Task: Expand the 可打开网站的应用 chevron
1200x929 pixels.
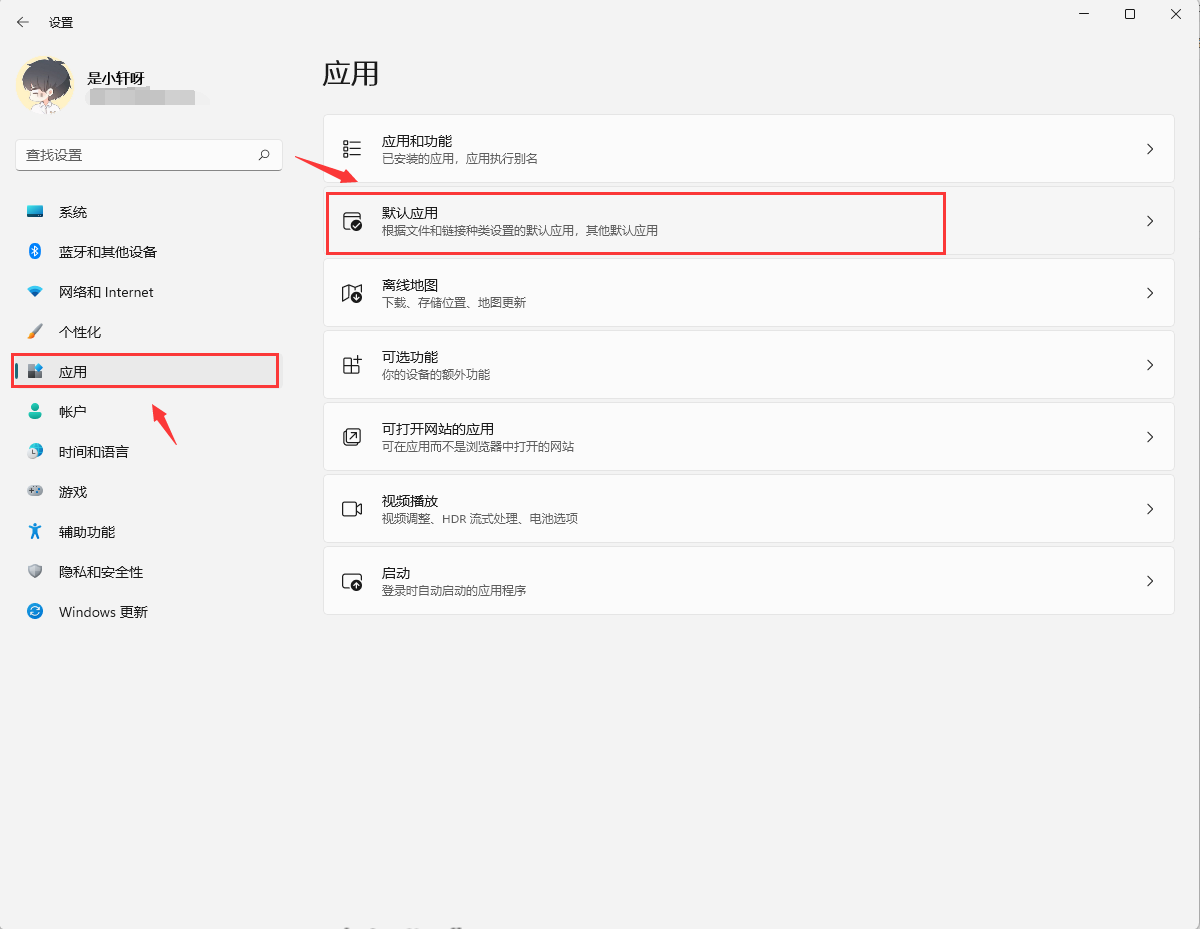Action: coord(1149,436)
